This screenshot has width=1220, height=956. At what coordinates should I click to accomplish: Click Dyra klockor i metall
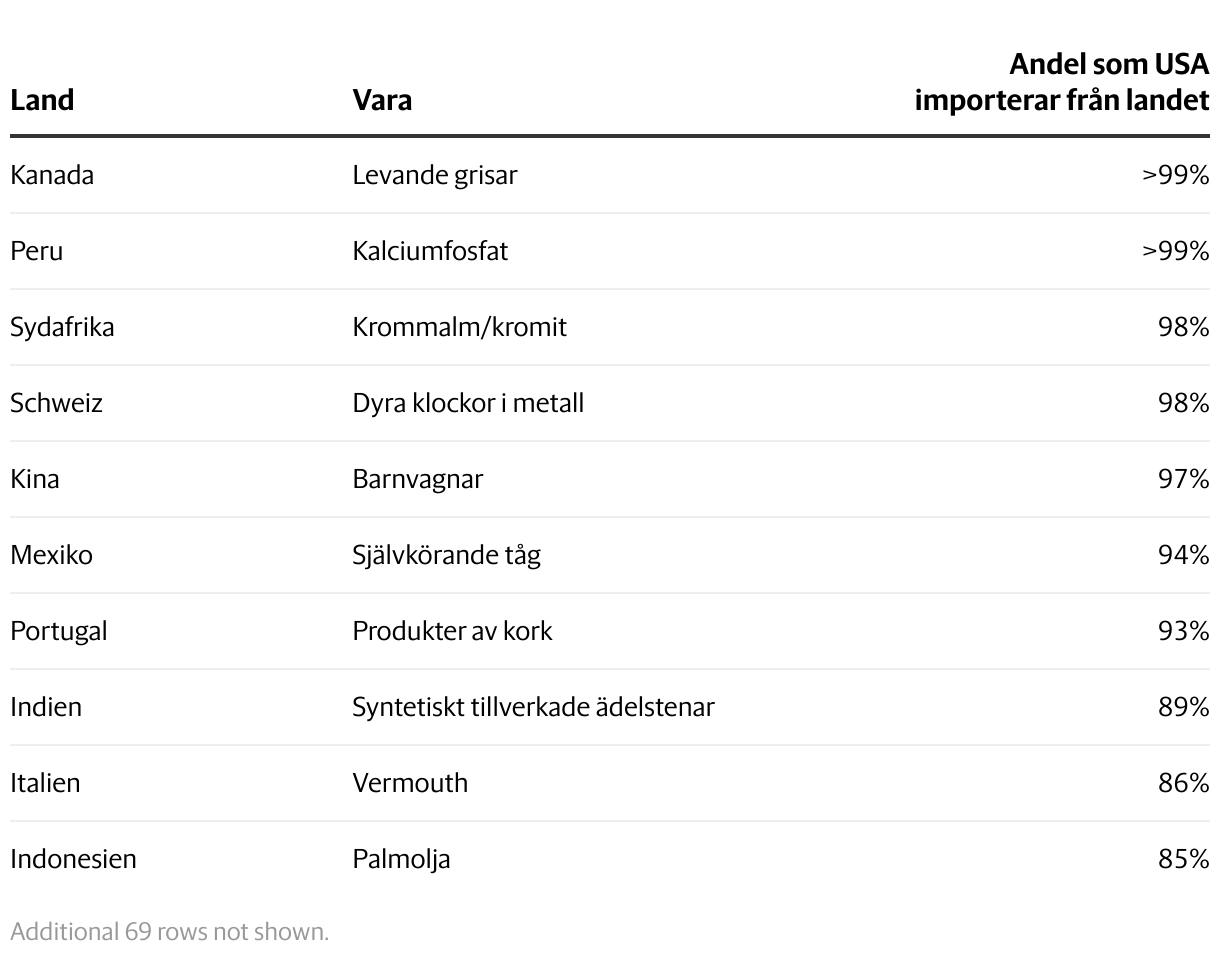click(468, 403)
